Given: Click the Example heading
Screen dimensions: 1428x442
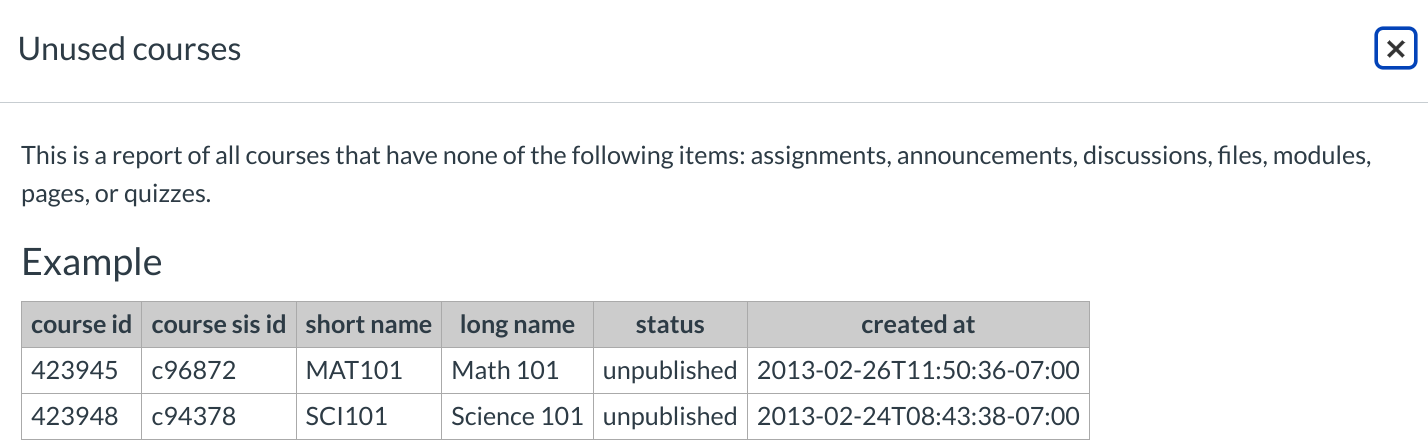Looking at the screenshot, I should click(x=92, y=262).
